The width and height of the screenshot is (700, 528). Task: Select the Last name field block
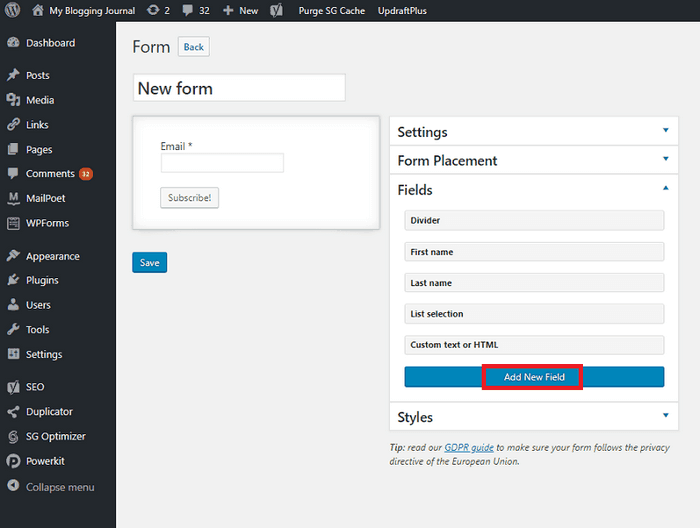(x=534, y=283)
